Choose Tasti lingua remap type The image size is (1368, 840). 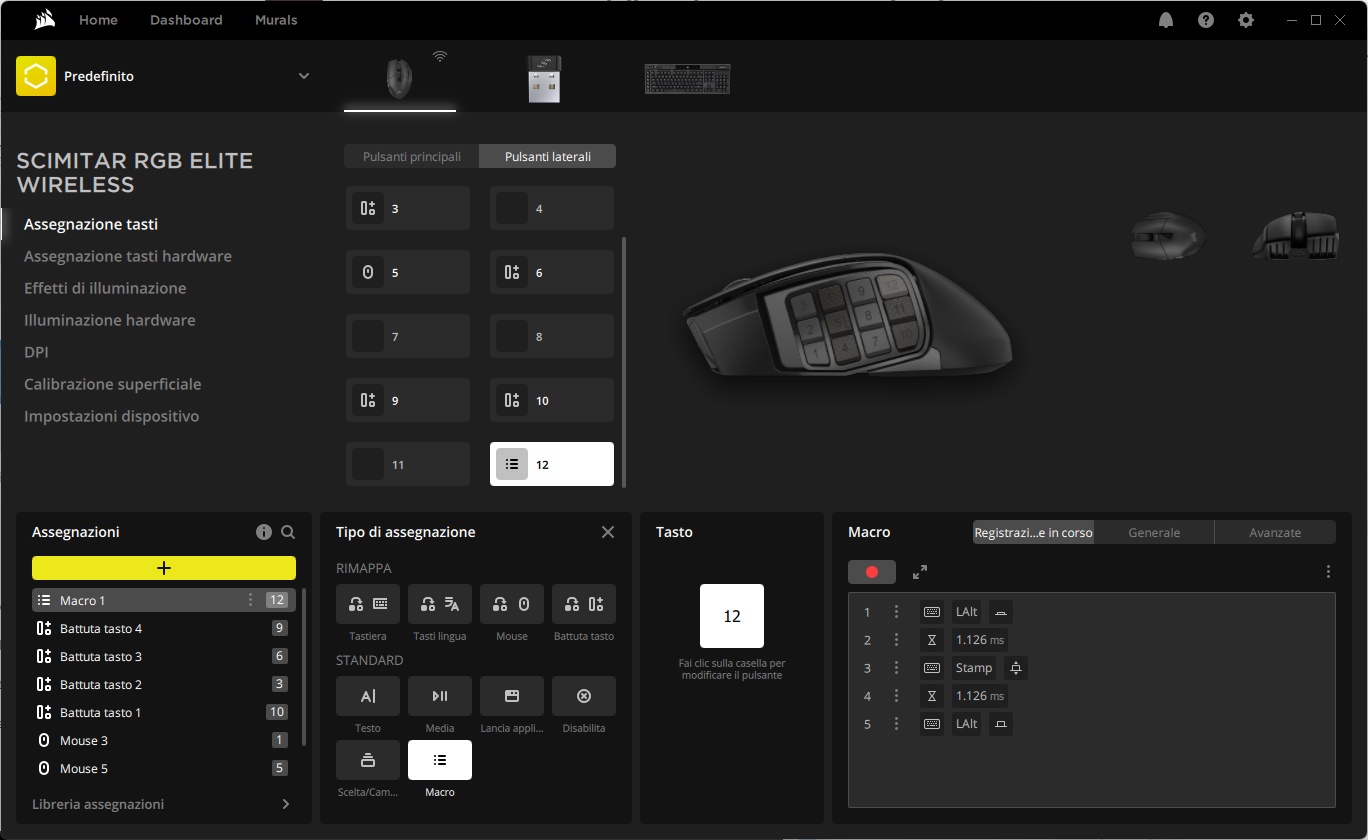440,604
